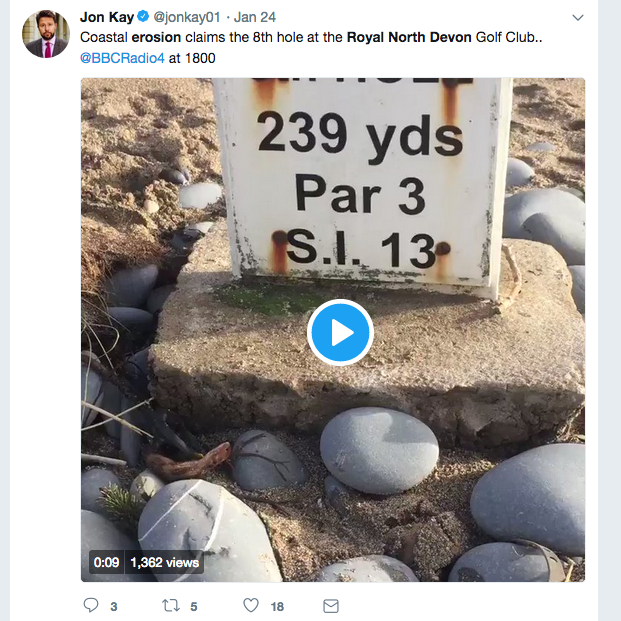Expand the tweet options chevron menu
Viewport: 621px width, 621px height.
click(578, 18)
